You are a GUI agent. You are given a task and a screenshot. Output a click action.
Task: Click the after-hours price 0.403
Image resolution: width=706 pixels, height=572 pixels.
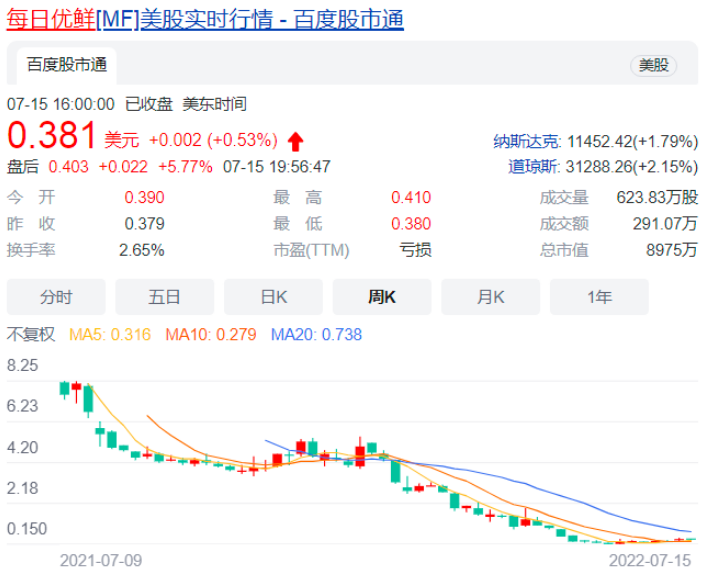[x=68, y=167]
